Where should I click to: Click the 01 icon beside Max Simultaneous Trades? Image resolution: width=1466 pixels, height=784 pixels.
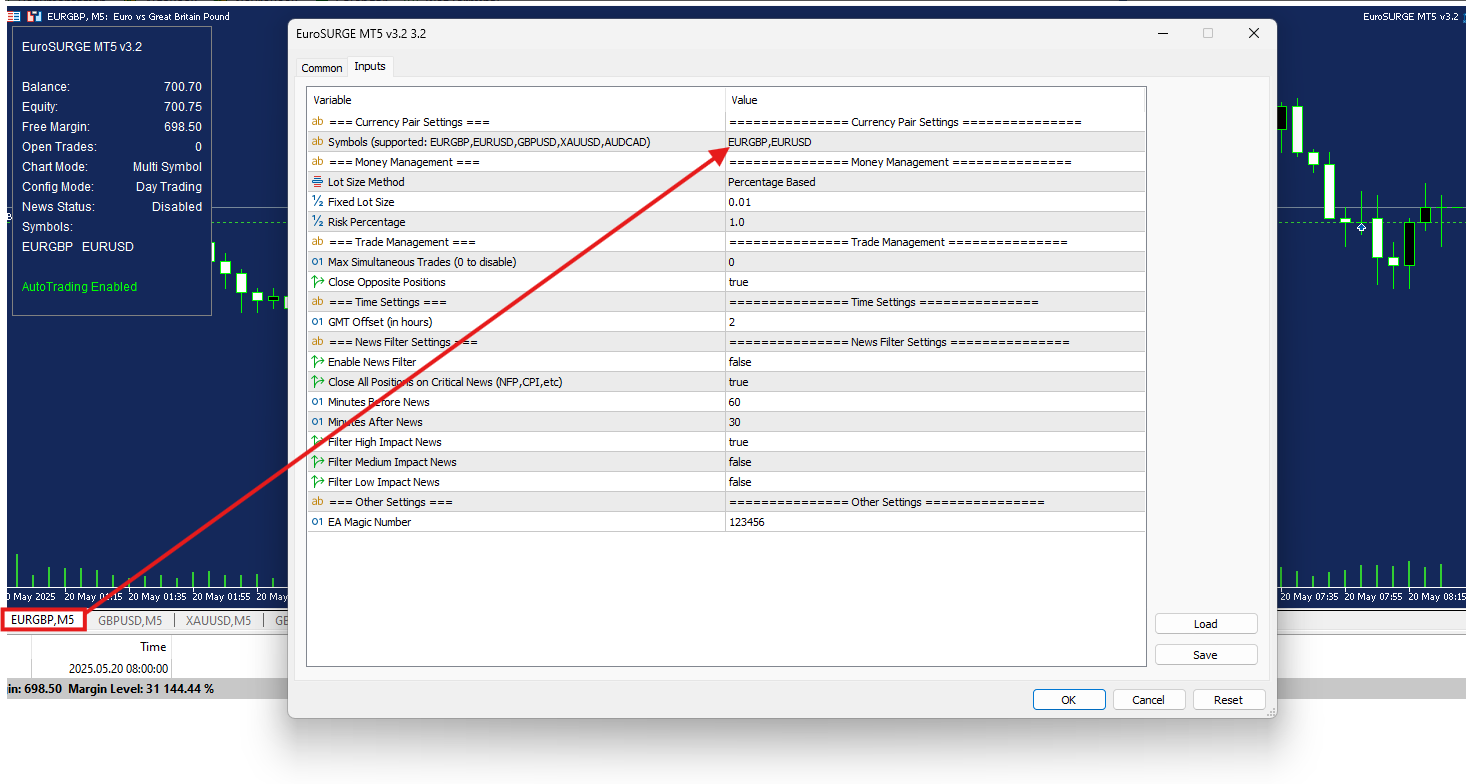click(x=318, y=262)
